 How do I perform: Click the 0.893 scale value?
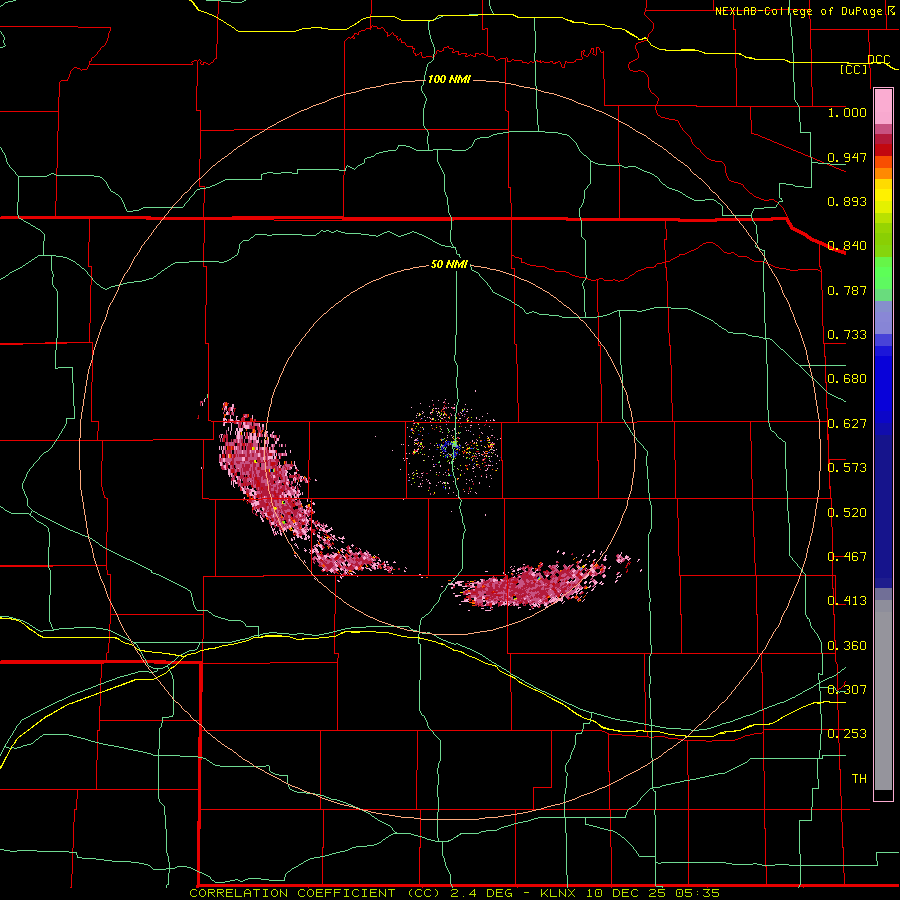[847, 201]
